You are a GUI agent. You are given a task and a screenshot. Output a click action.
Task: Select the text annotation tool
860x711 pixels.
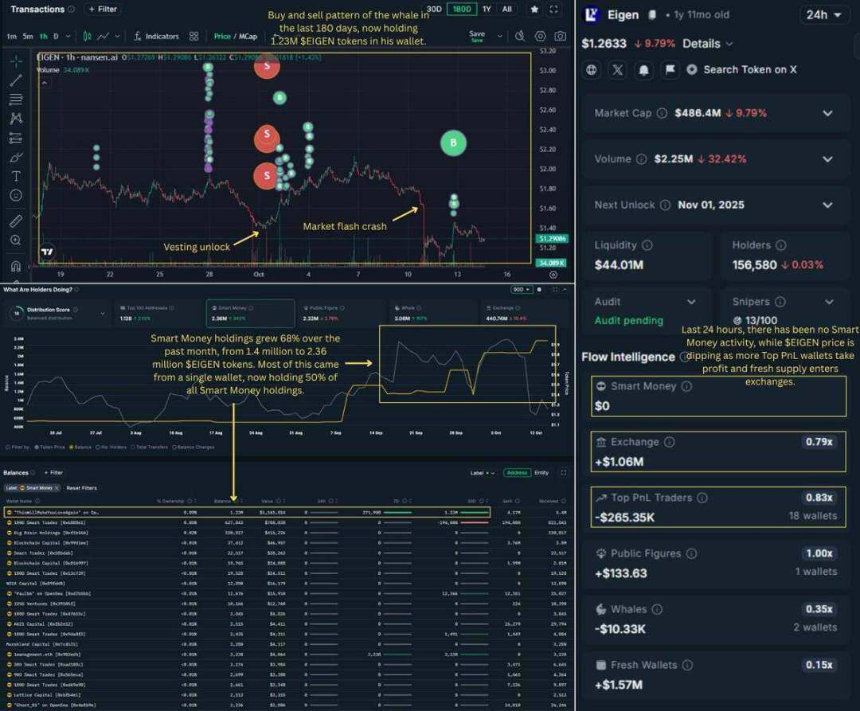tap(16, 175)
